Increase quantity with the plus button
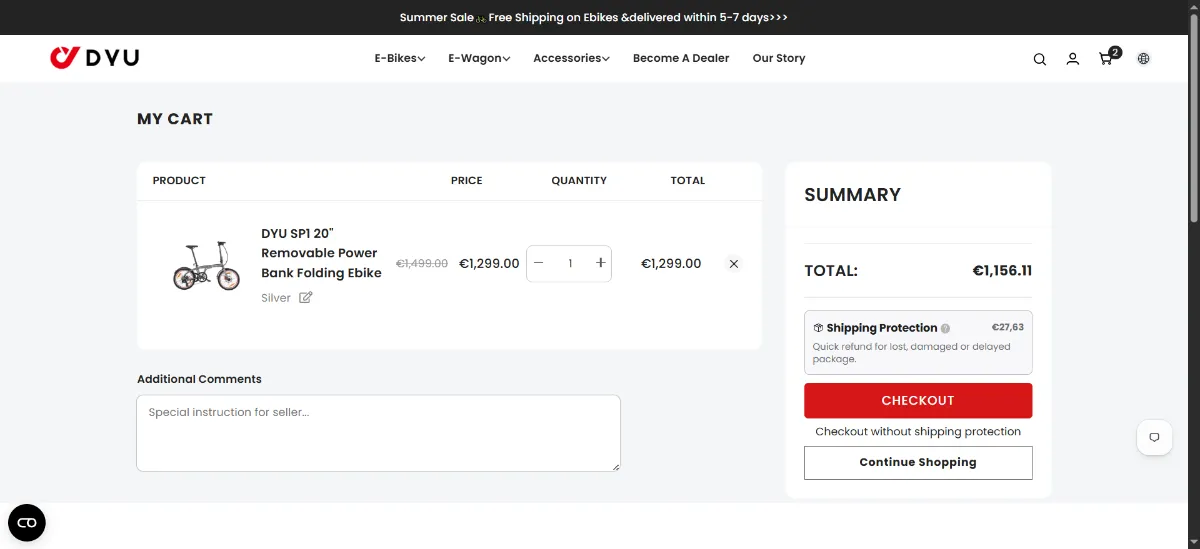The width and height of the screenshot is (1200, 549). (601, 263)
